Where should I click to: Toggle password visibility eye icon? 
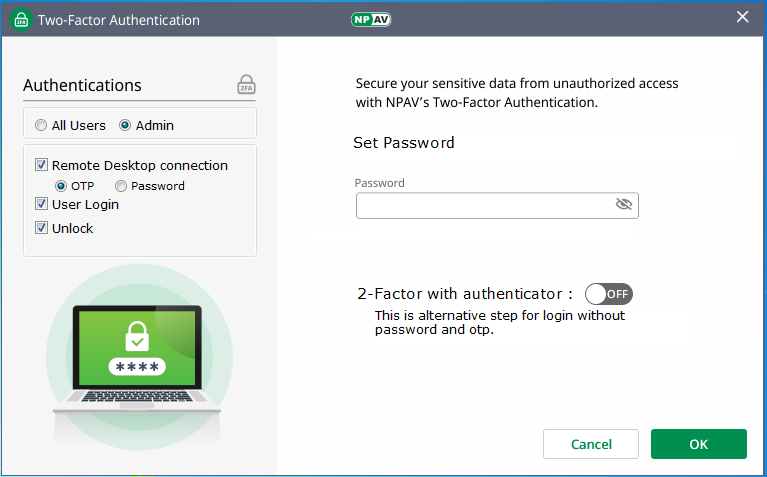(624, 205)
